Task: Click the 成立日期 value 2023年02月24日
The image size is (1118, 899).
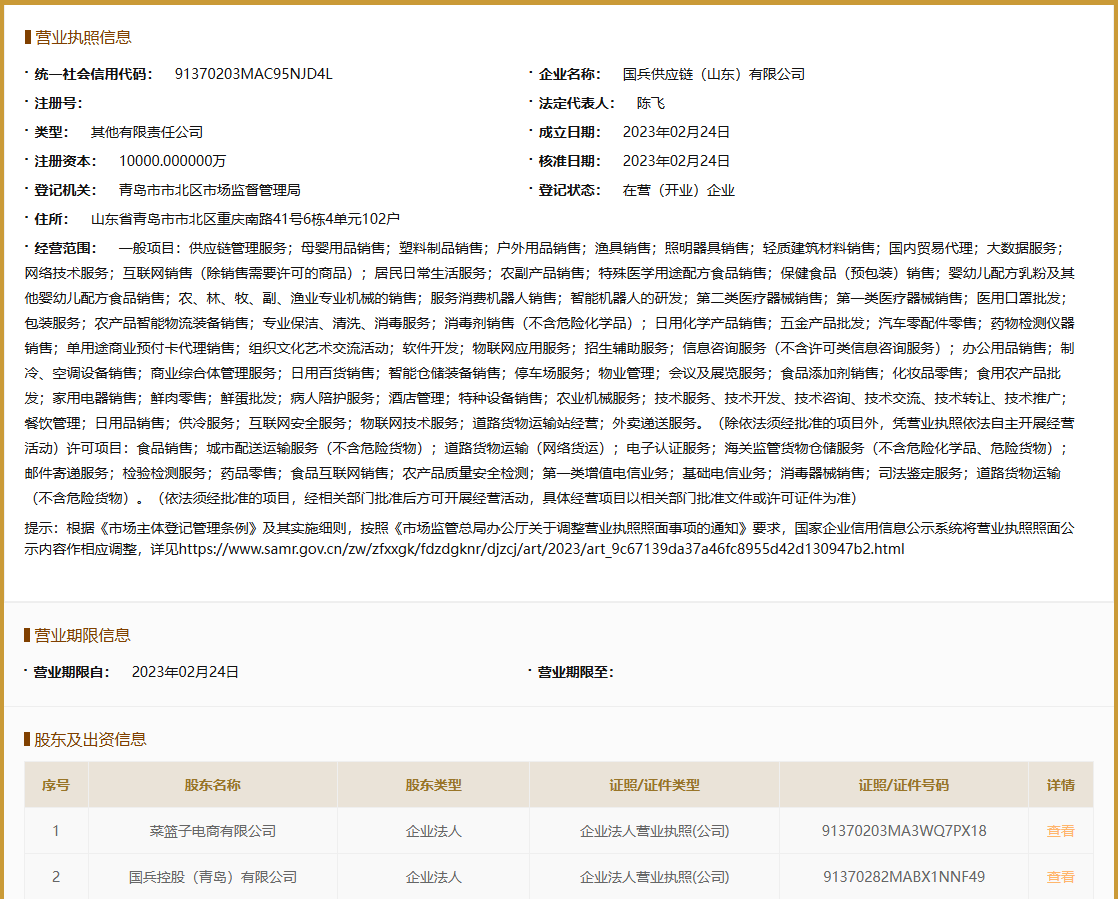Action: pos(676,132)
